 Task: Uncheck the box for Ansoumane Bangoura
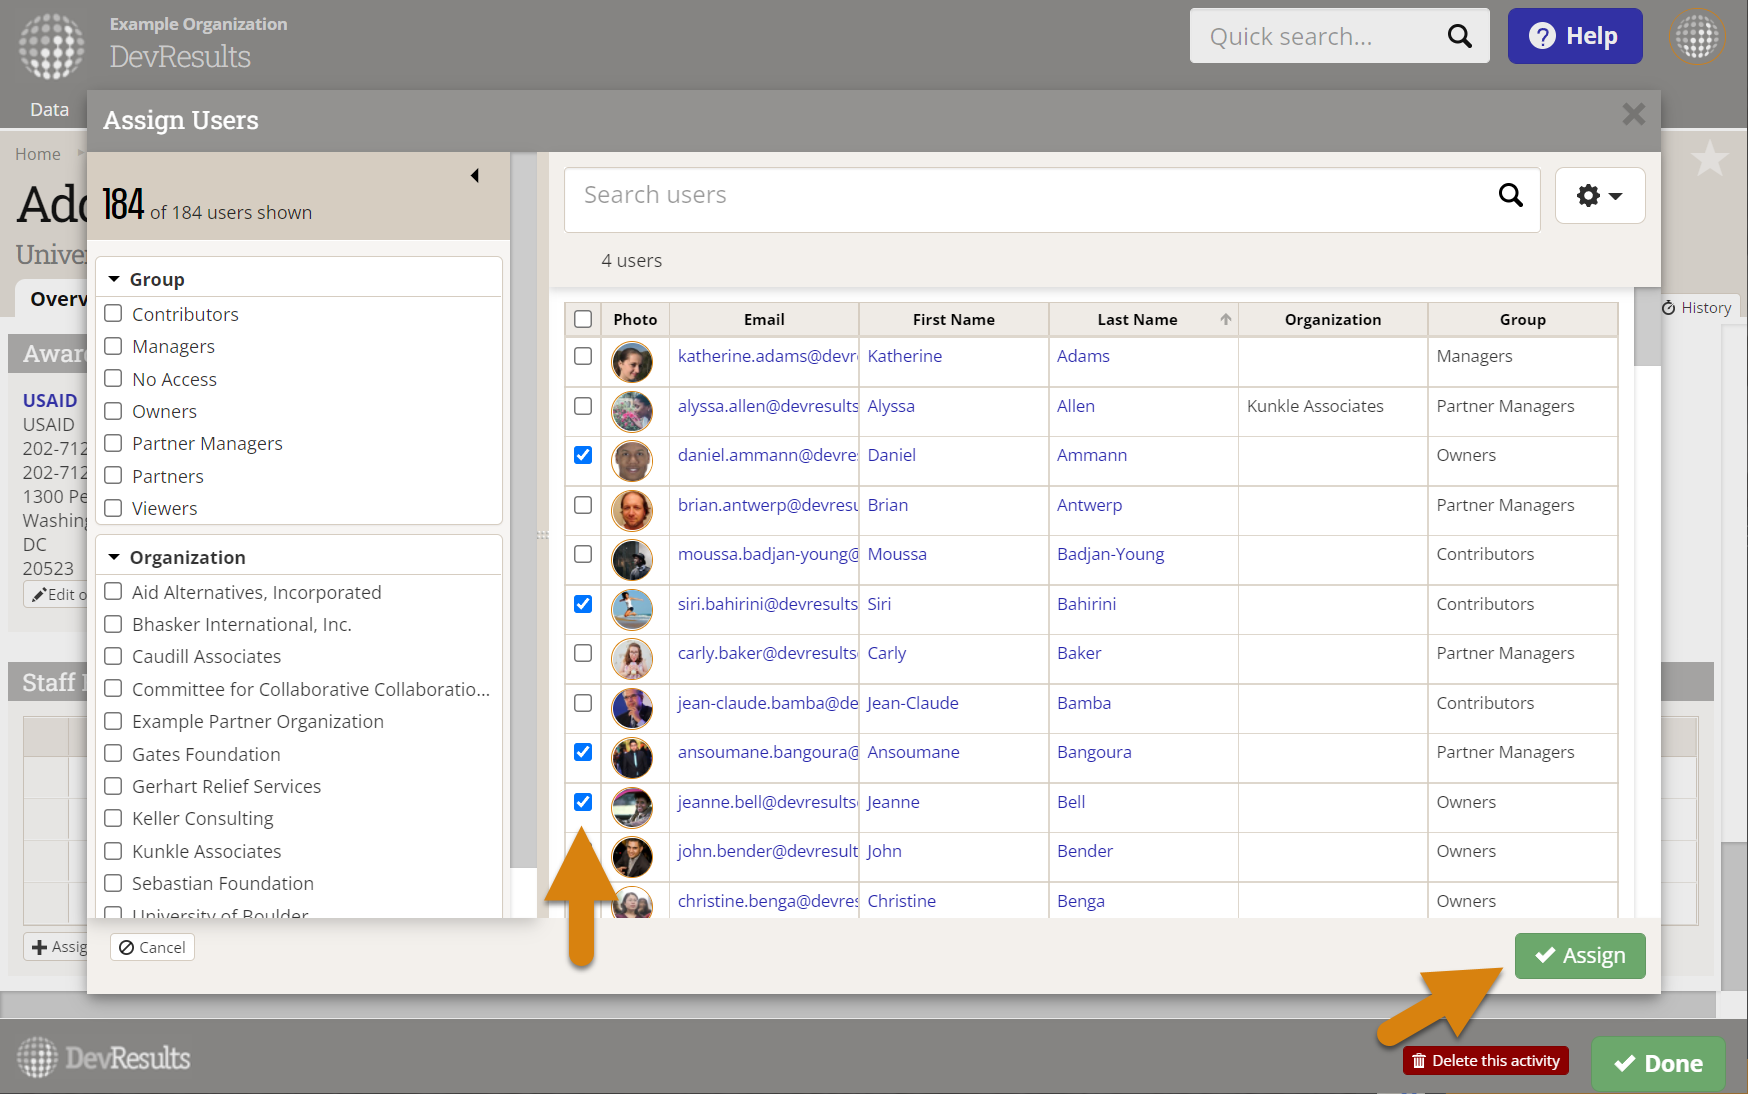583,752
